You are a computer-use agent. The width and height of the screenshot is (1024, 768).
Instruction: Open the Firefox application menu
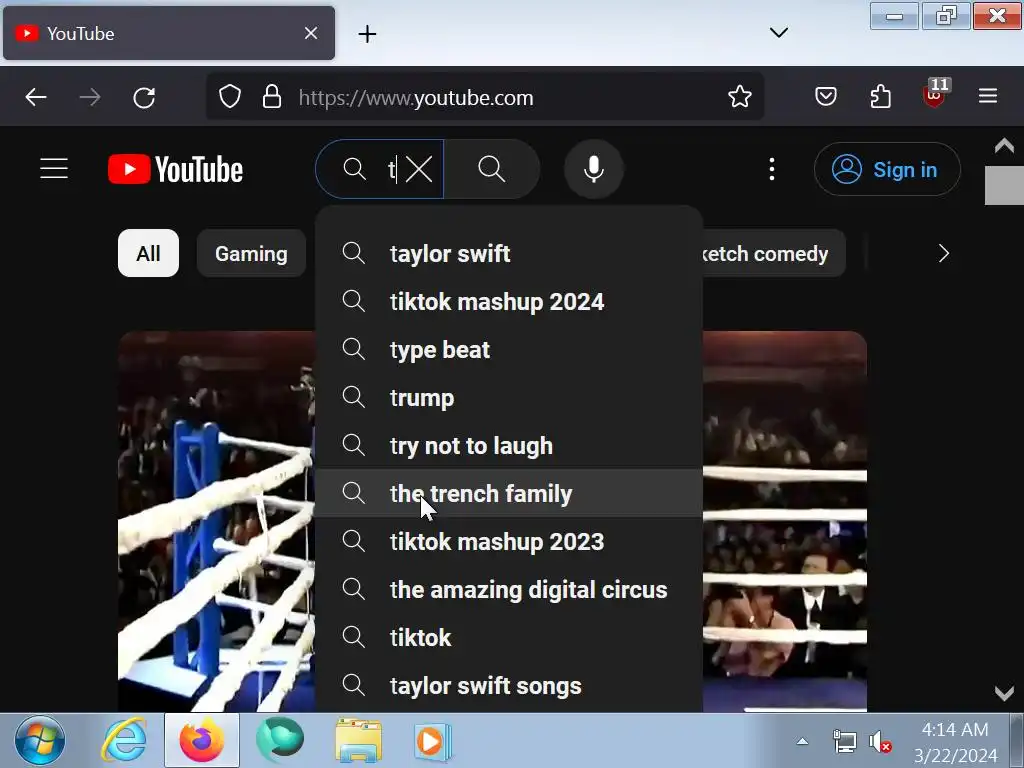[987, 97]
